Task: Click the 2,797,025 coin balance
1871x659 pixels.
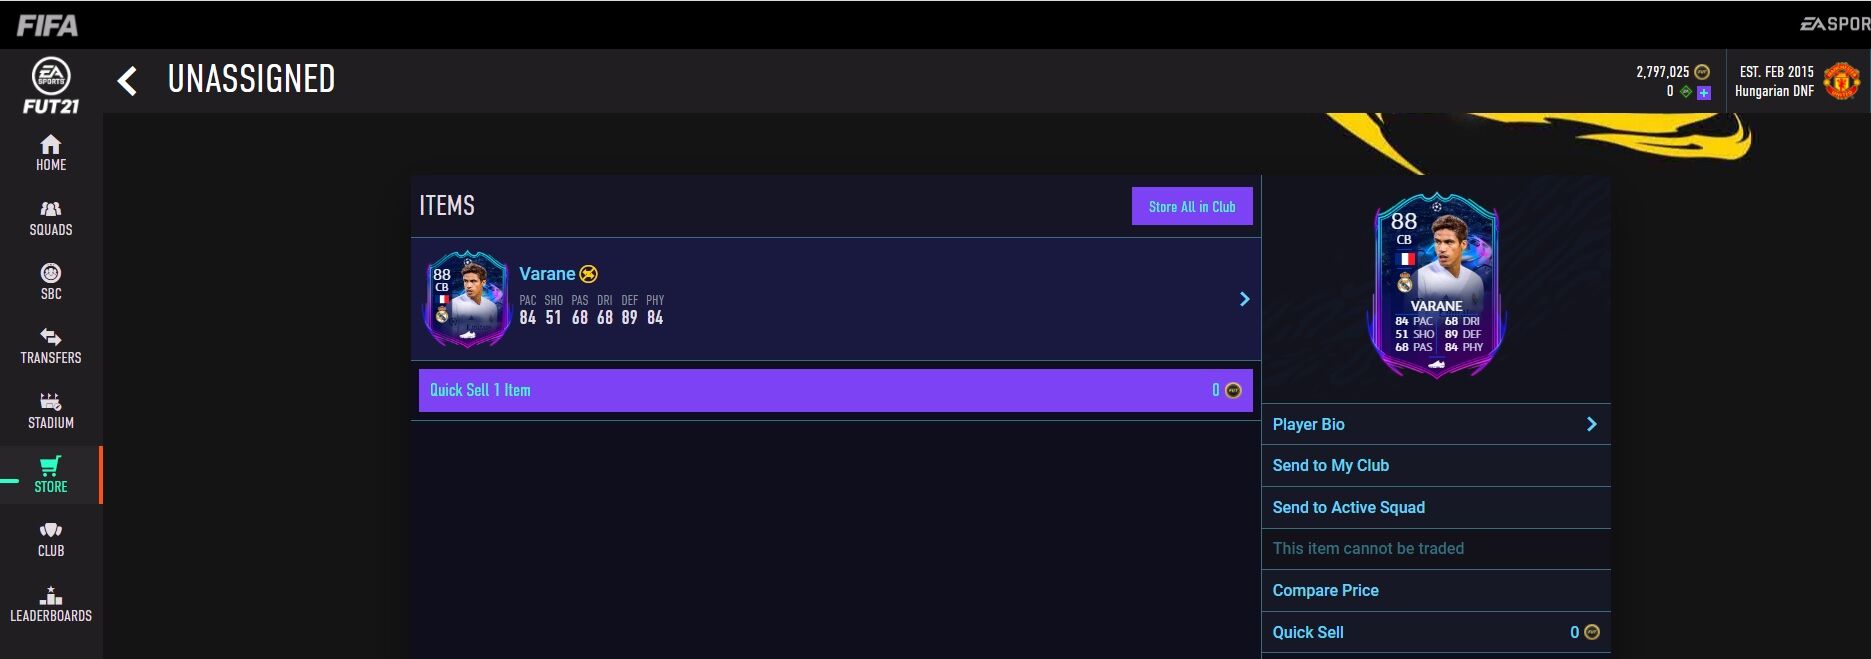Action: pyautogui.click(x=1662, y=72)
